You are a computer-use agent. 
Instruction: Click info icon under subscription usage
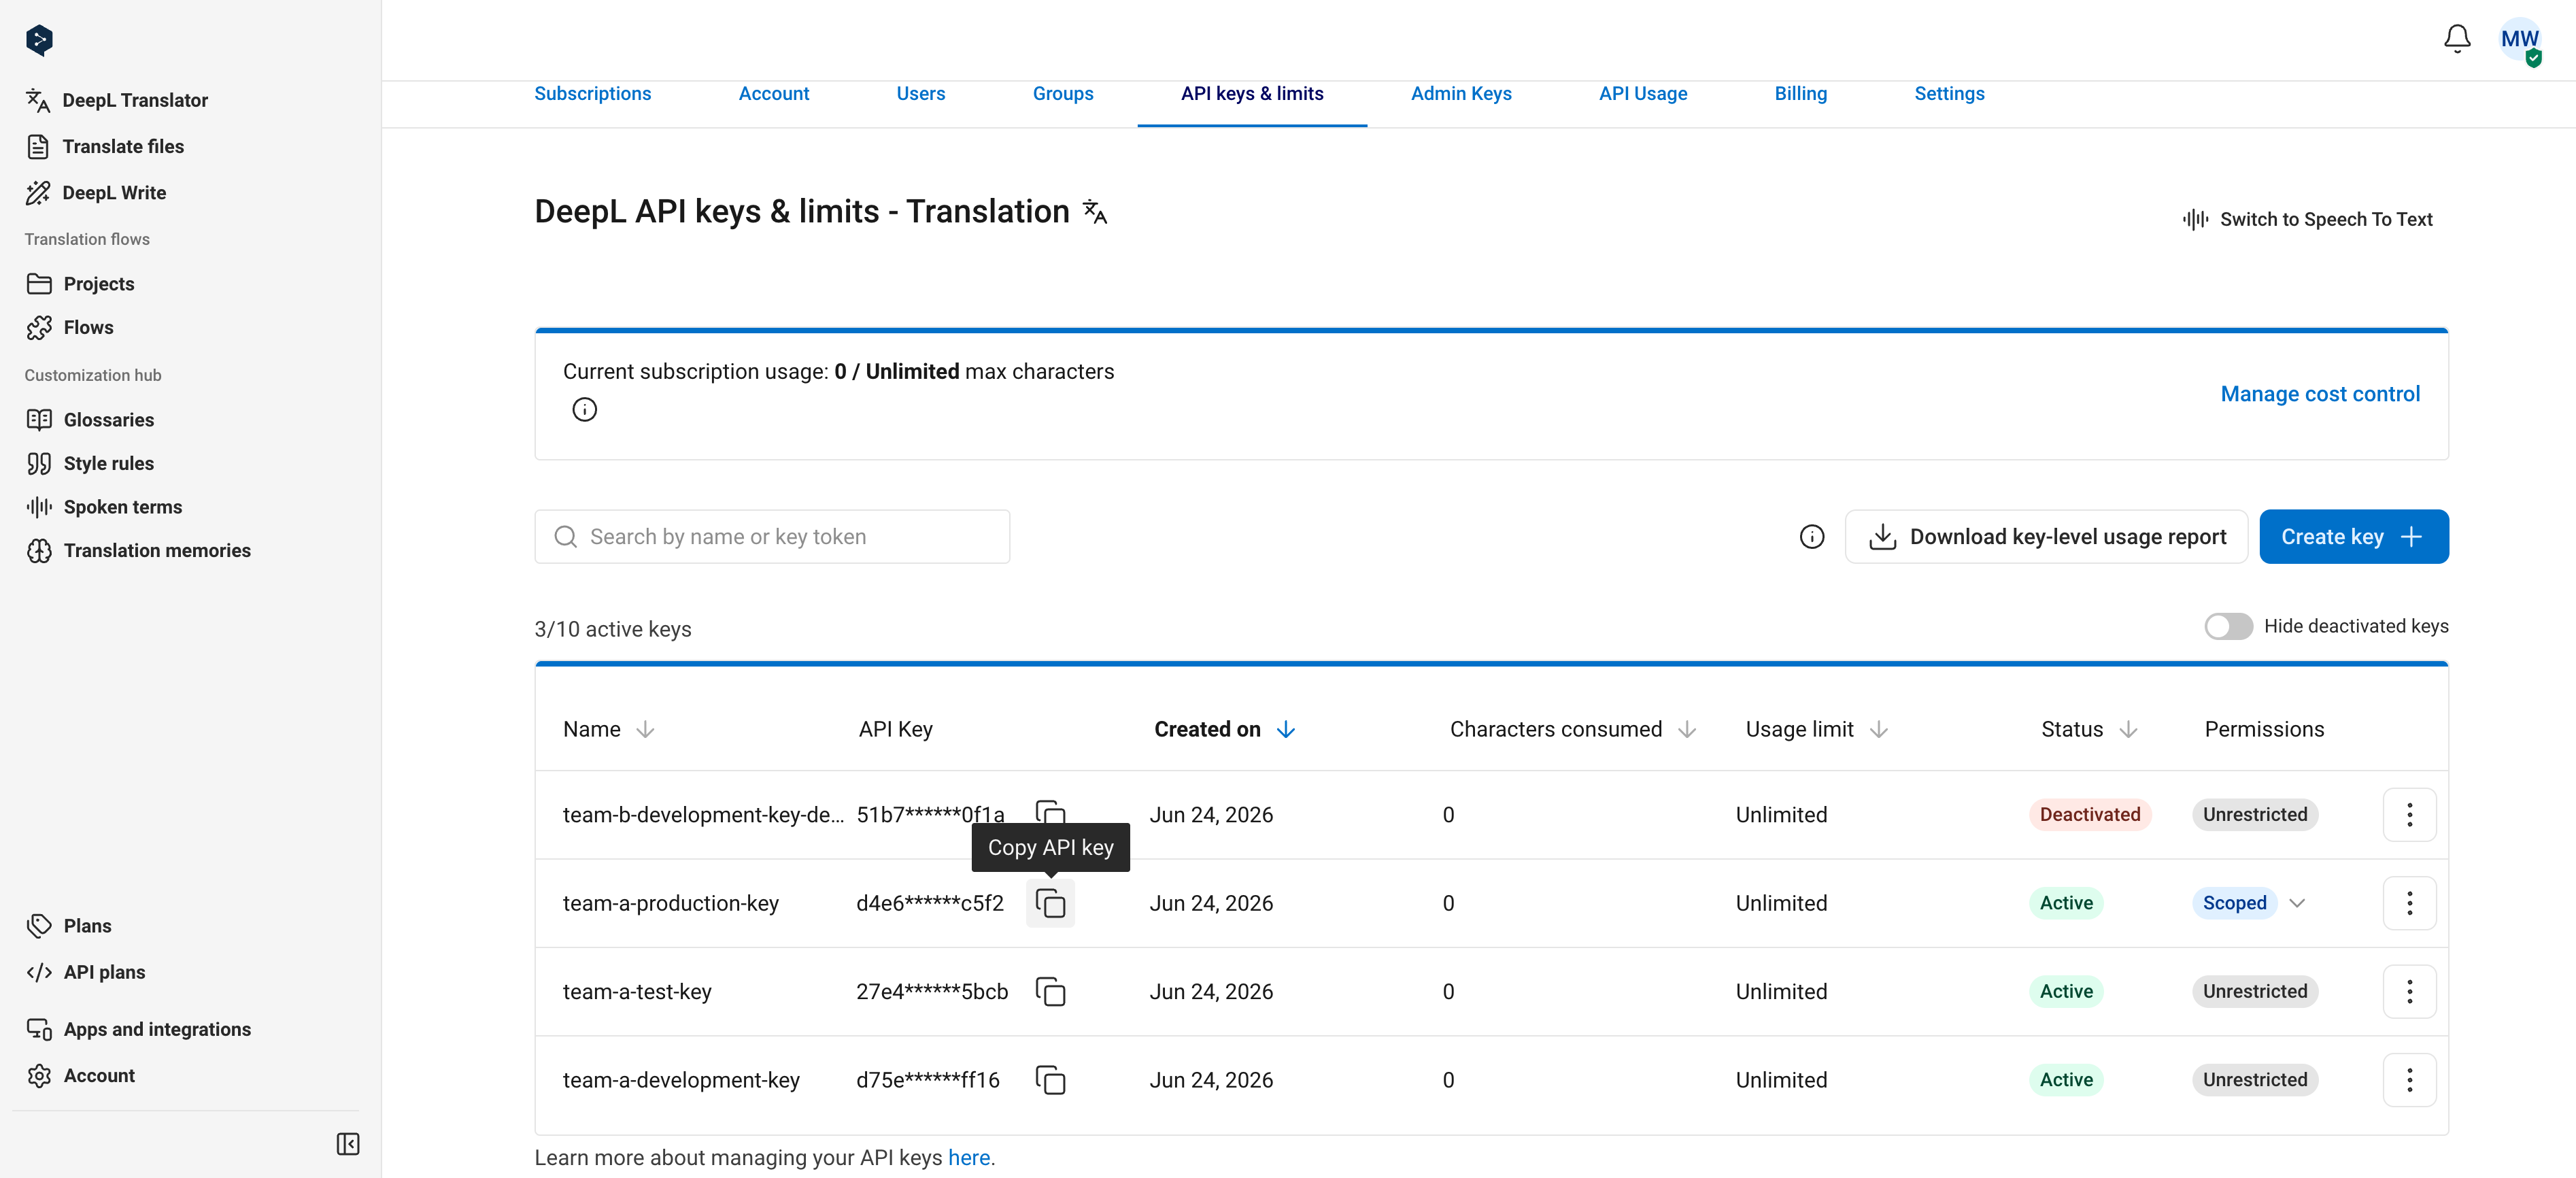click(x=585, y=409)
